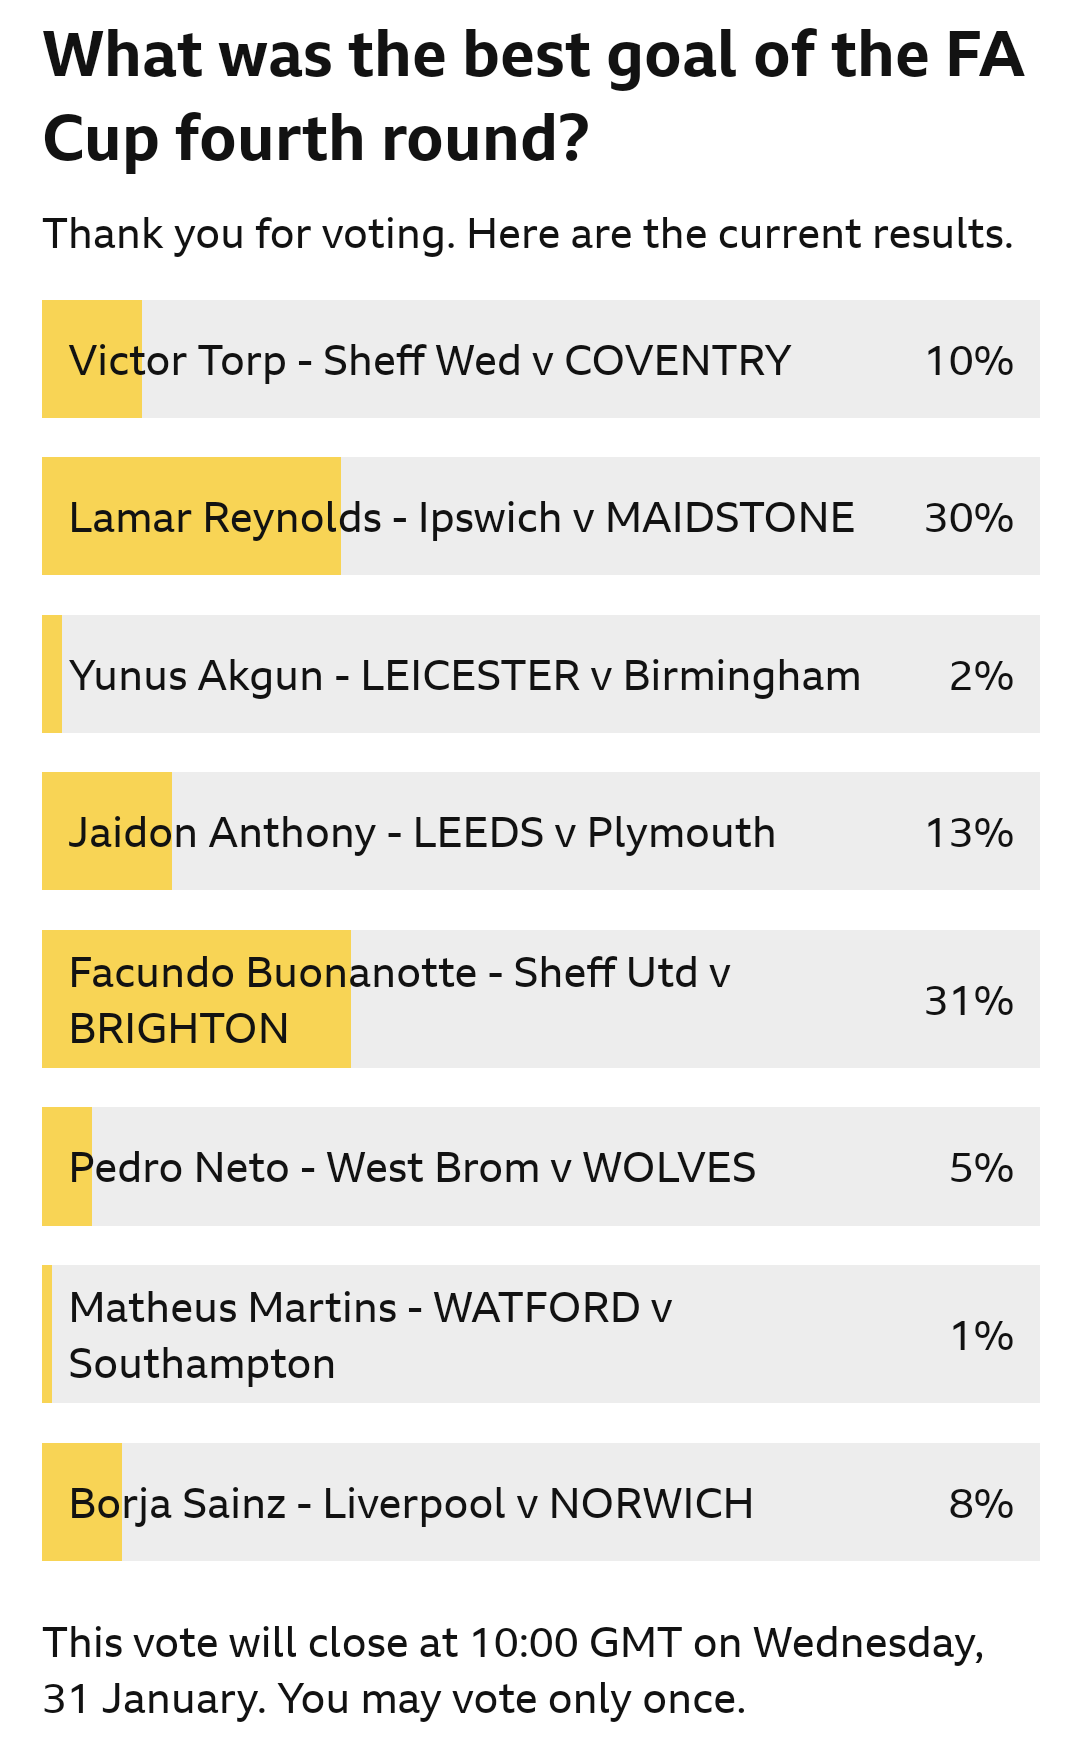Click the FA Cup poll question heading
The image size is (1076, 1746).
[533, 96]
